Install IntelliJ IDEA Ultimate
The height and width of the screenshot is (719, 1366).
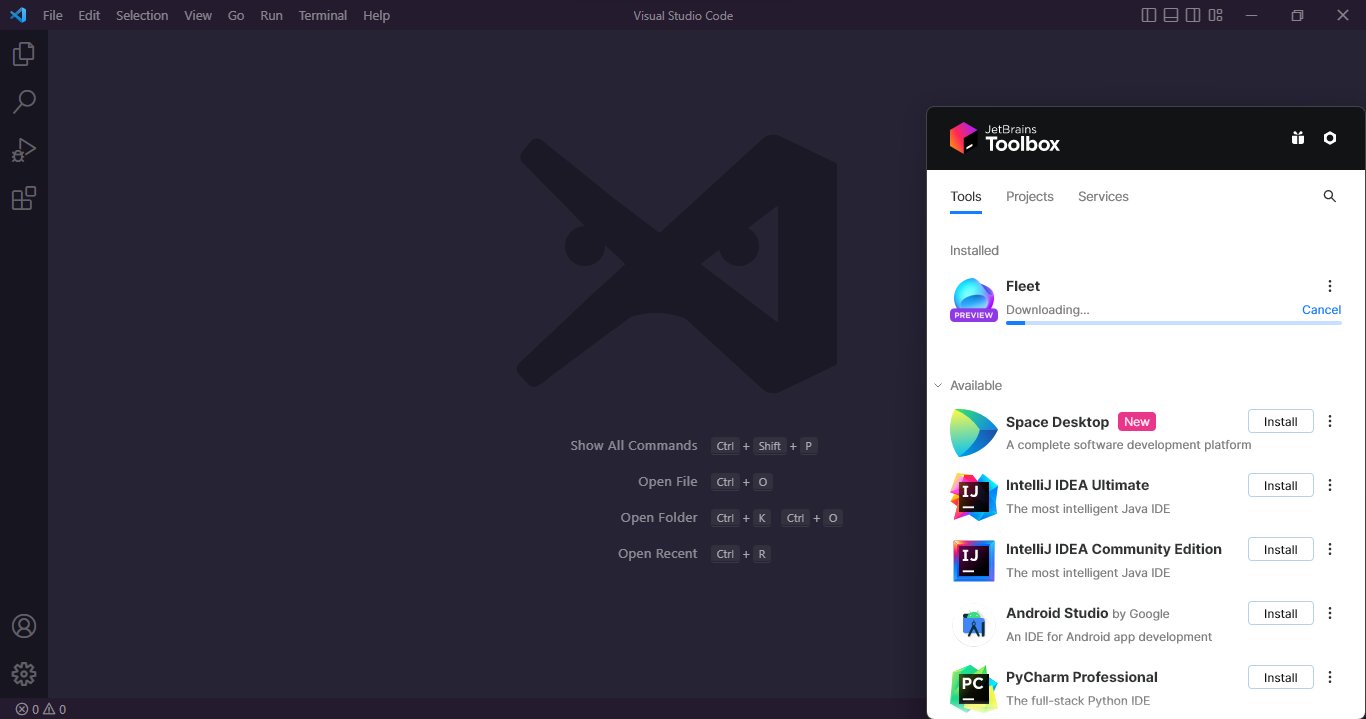1280,485
